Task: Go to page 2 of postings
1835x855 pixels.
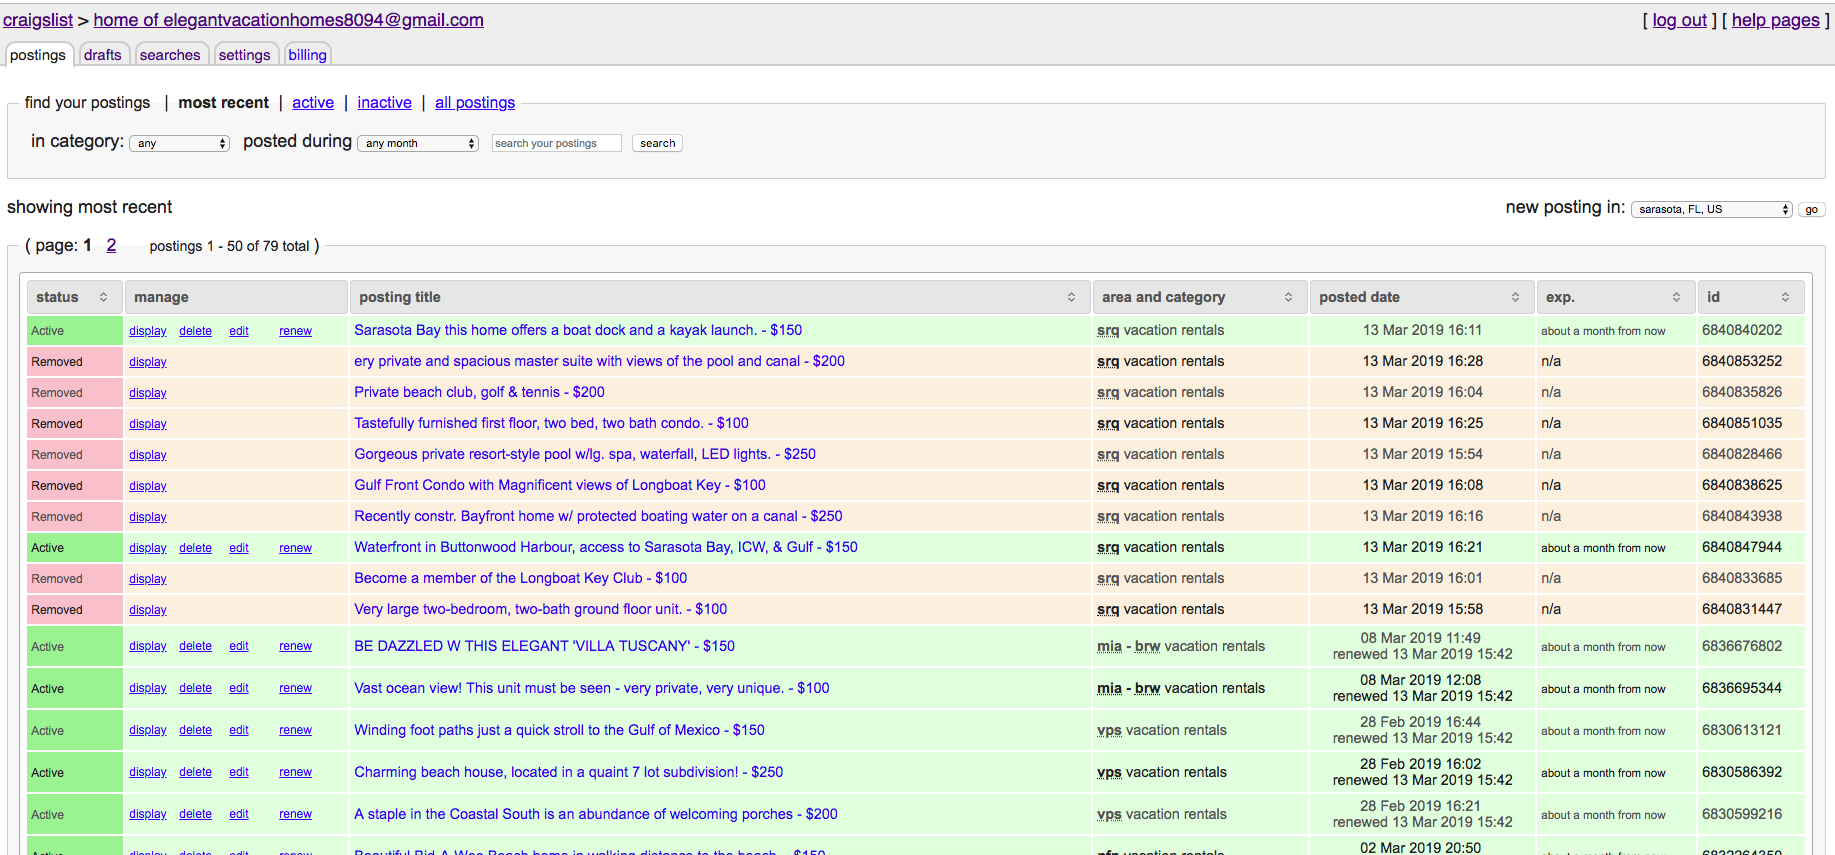Action: 111,245
